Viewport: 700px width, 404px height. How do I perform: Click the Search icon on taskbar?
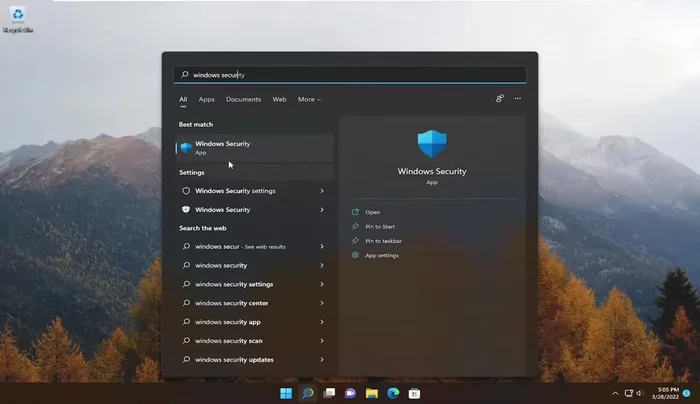pos(308,393)
